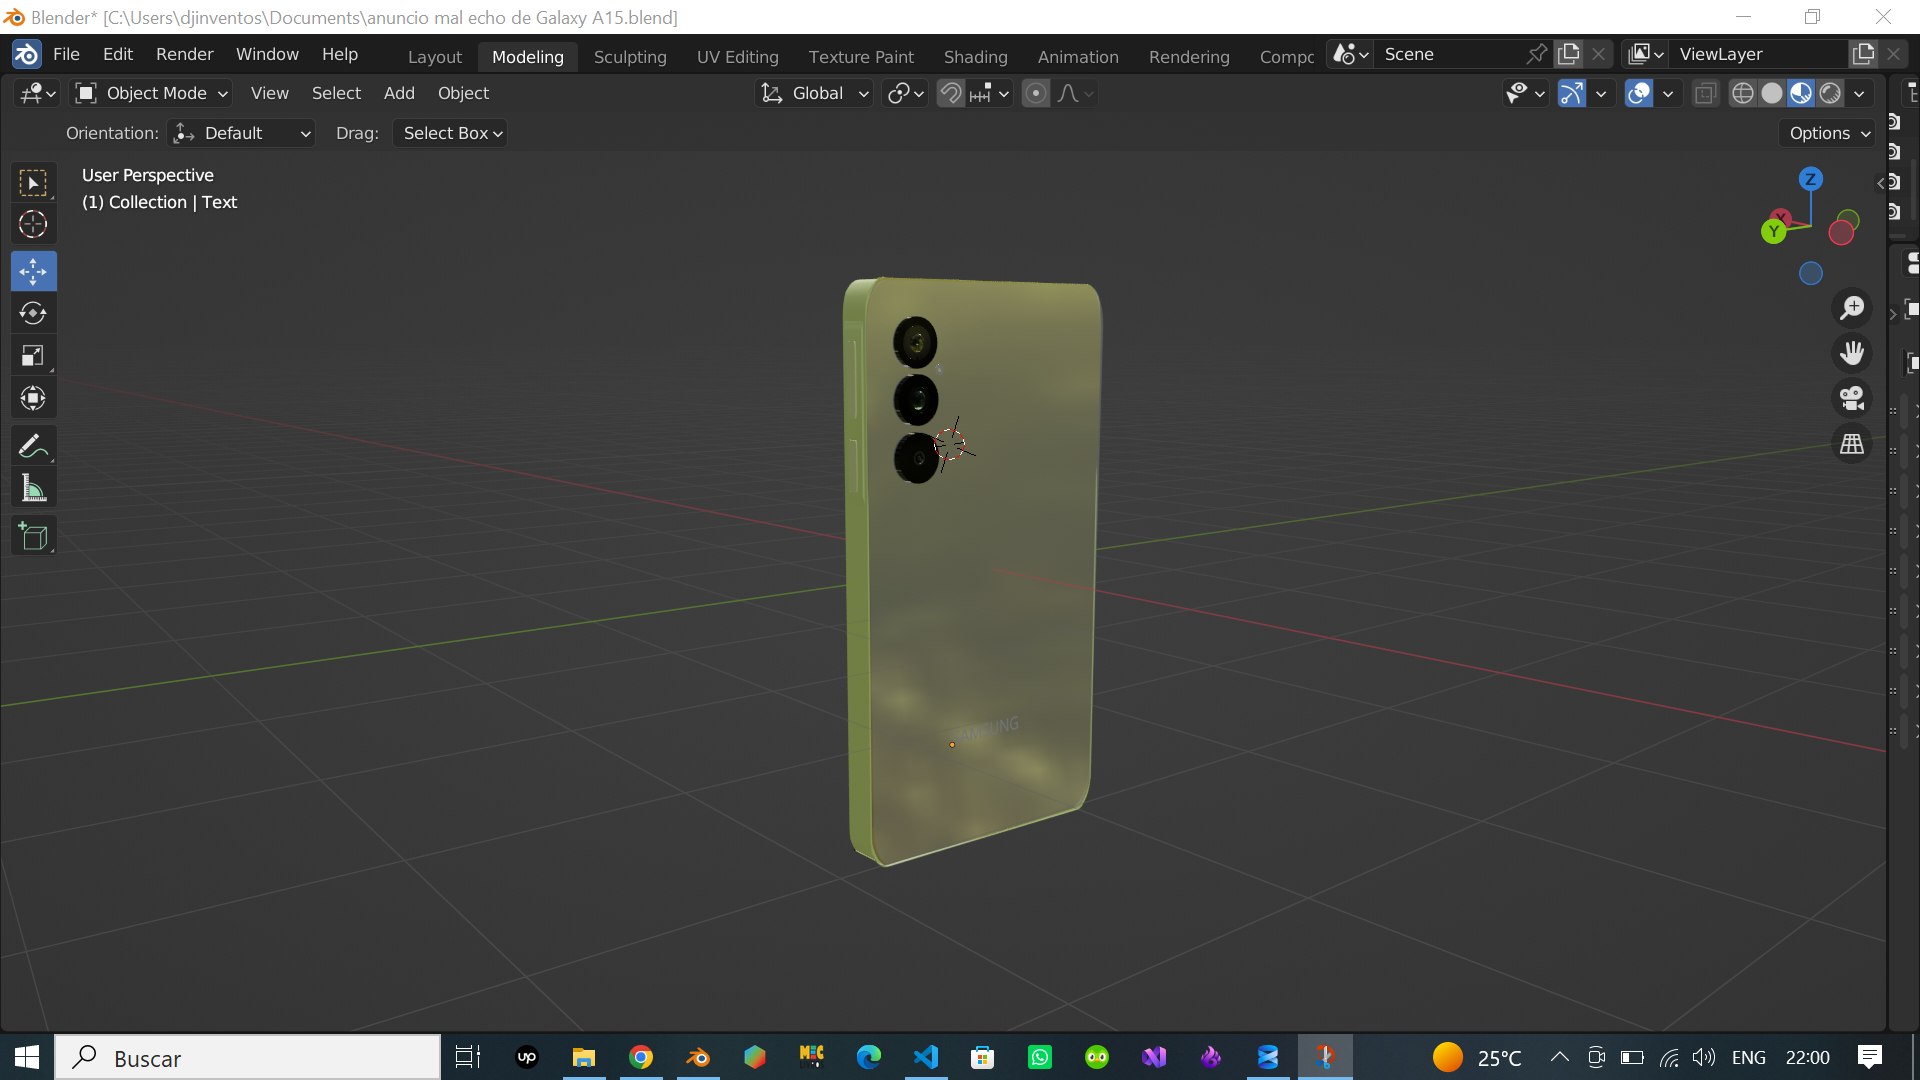Switch perspective/orthographic with grid icon
The height and width of the screenshot is (1080, 1920).
(1852, 443)
